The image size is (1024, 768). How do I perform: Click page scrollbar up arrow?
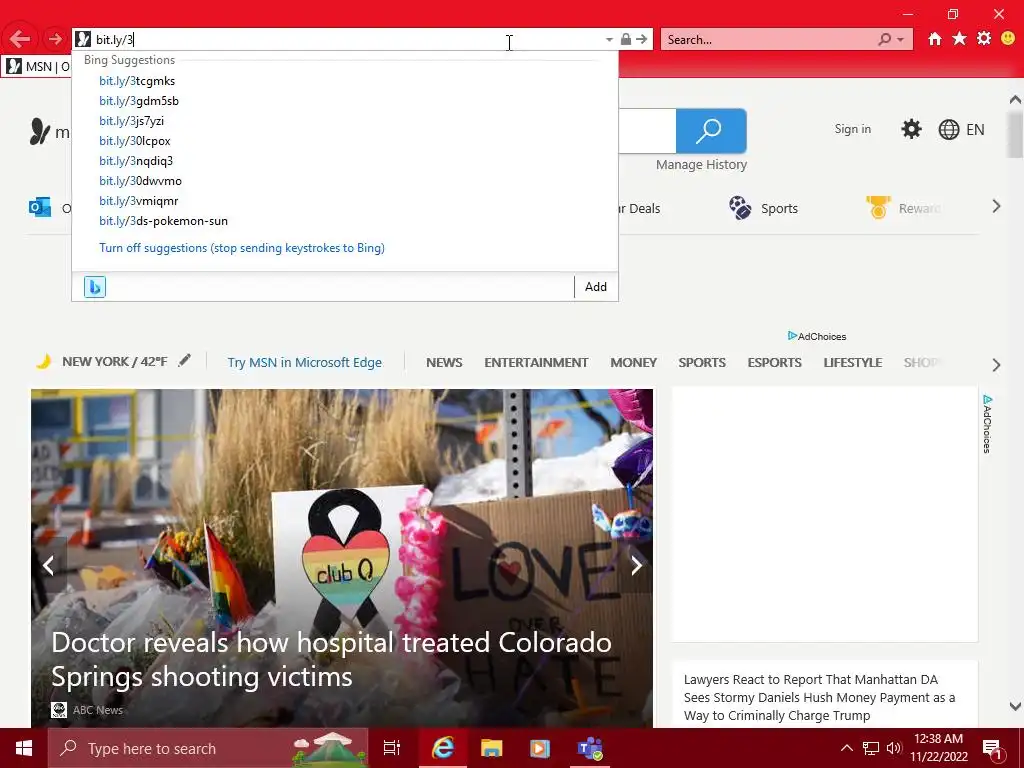(x=1015, y=100)
